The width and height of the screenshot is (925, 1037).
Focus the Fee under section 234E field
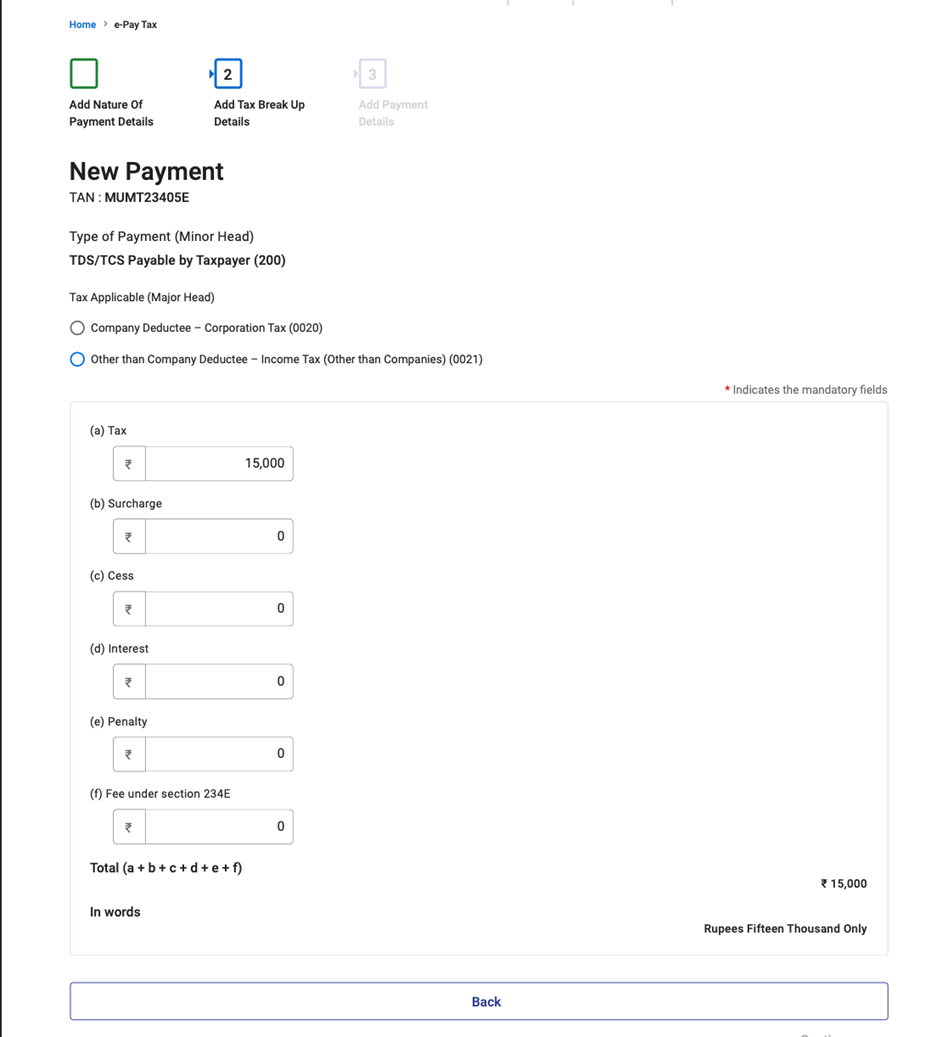(x=219, y=827)
